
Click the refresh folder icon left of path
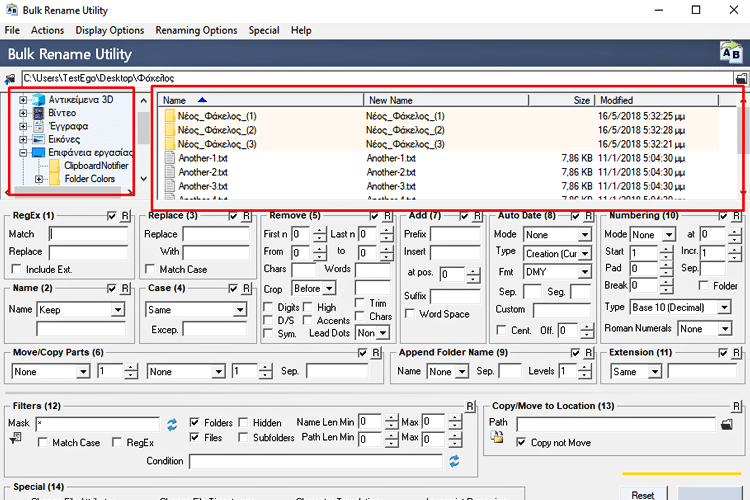point(10,78)
